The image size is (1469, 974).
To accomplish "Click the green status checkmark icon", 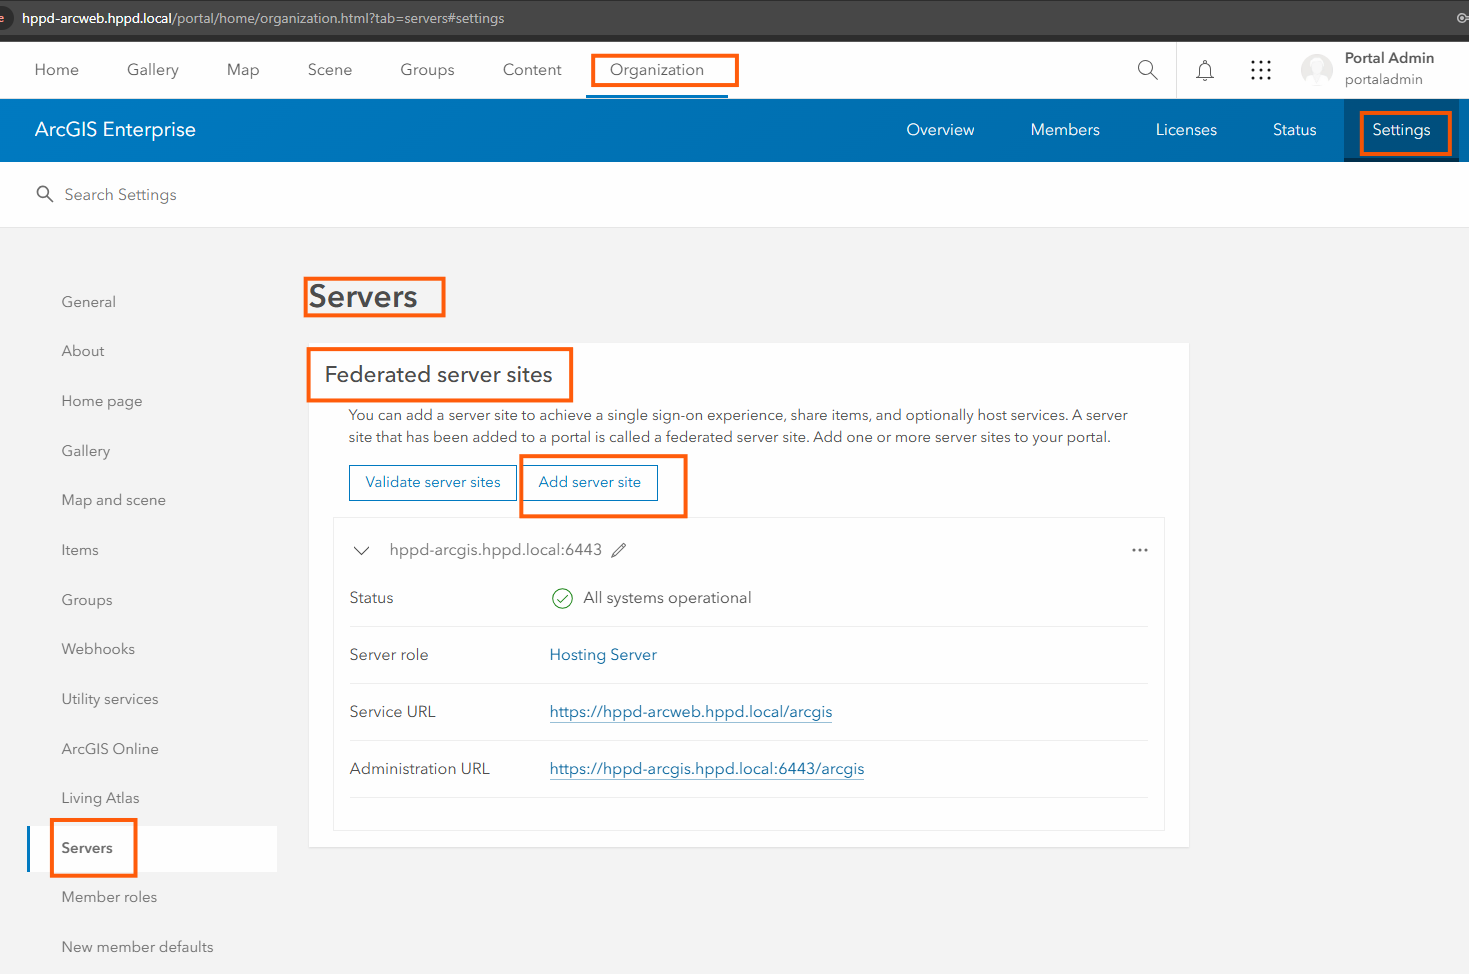I will click(562, 598).
